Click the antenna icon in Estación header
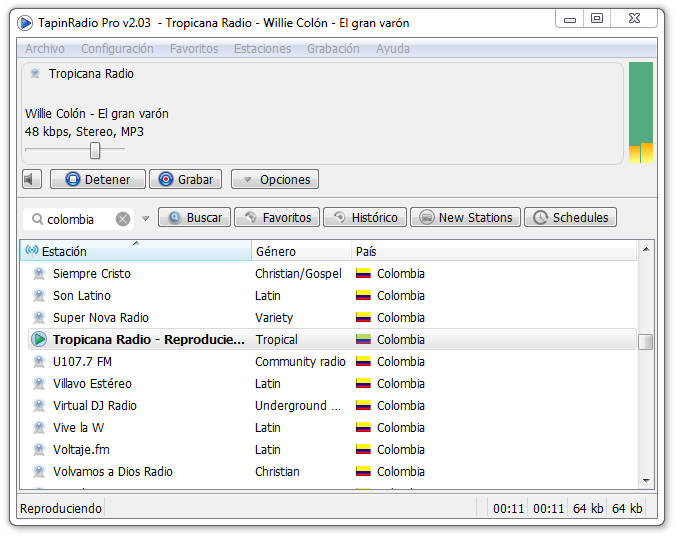Viewport: 681px width, 540px height. (x=32, y=250)
